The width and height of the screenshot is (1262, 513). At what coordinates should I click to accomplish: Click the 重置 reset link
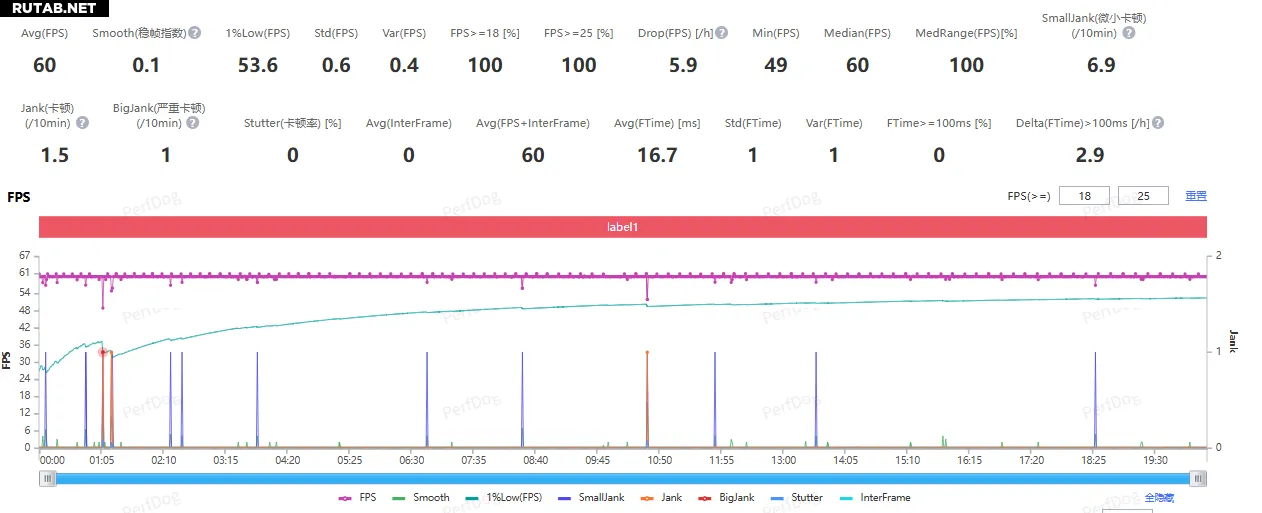click(x=1195, y=196)
